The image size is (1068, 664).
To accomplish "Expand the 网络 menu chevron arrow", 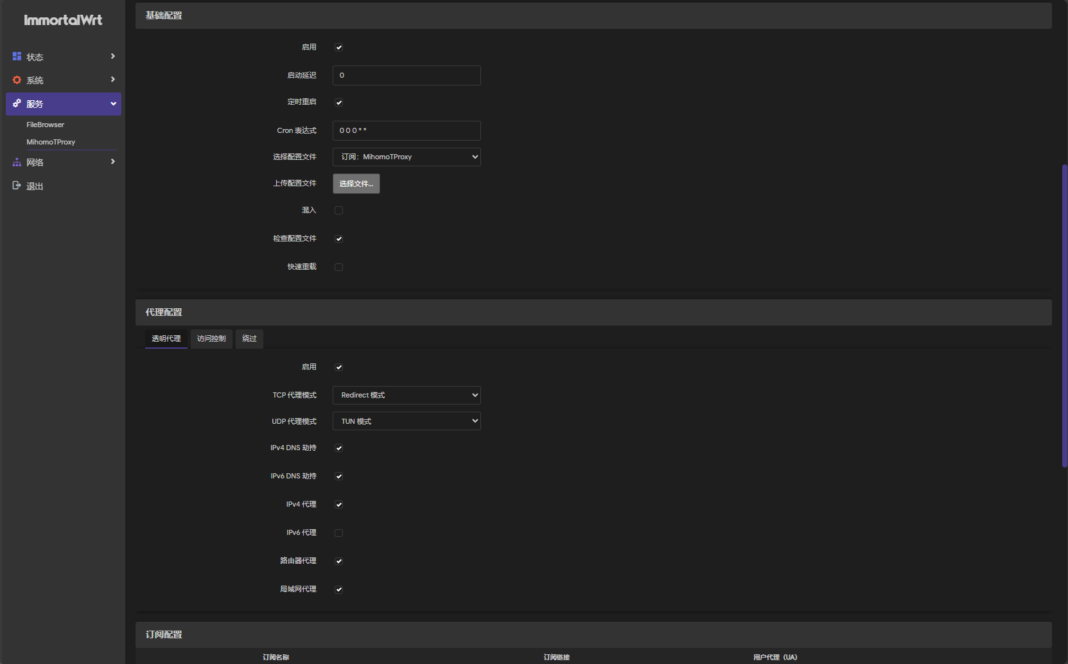I will [113, 162].
